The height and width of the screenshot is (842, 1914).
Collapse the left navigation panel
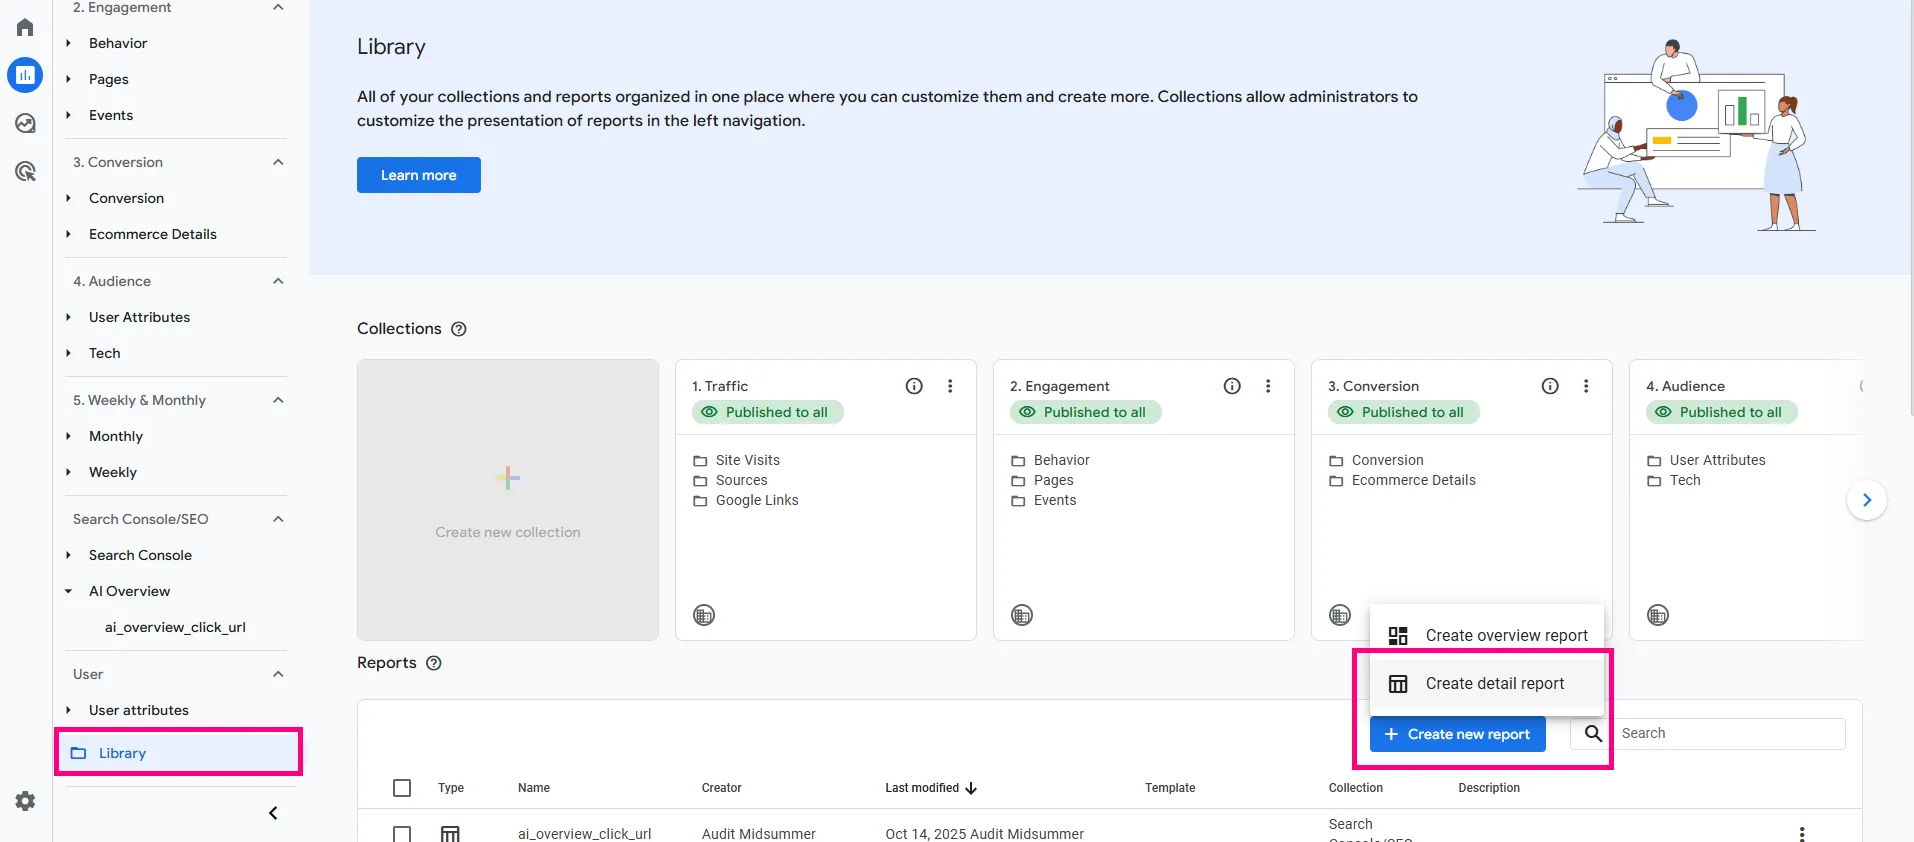pos(273,813)
